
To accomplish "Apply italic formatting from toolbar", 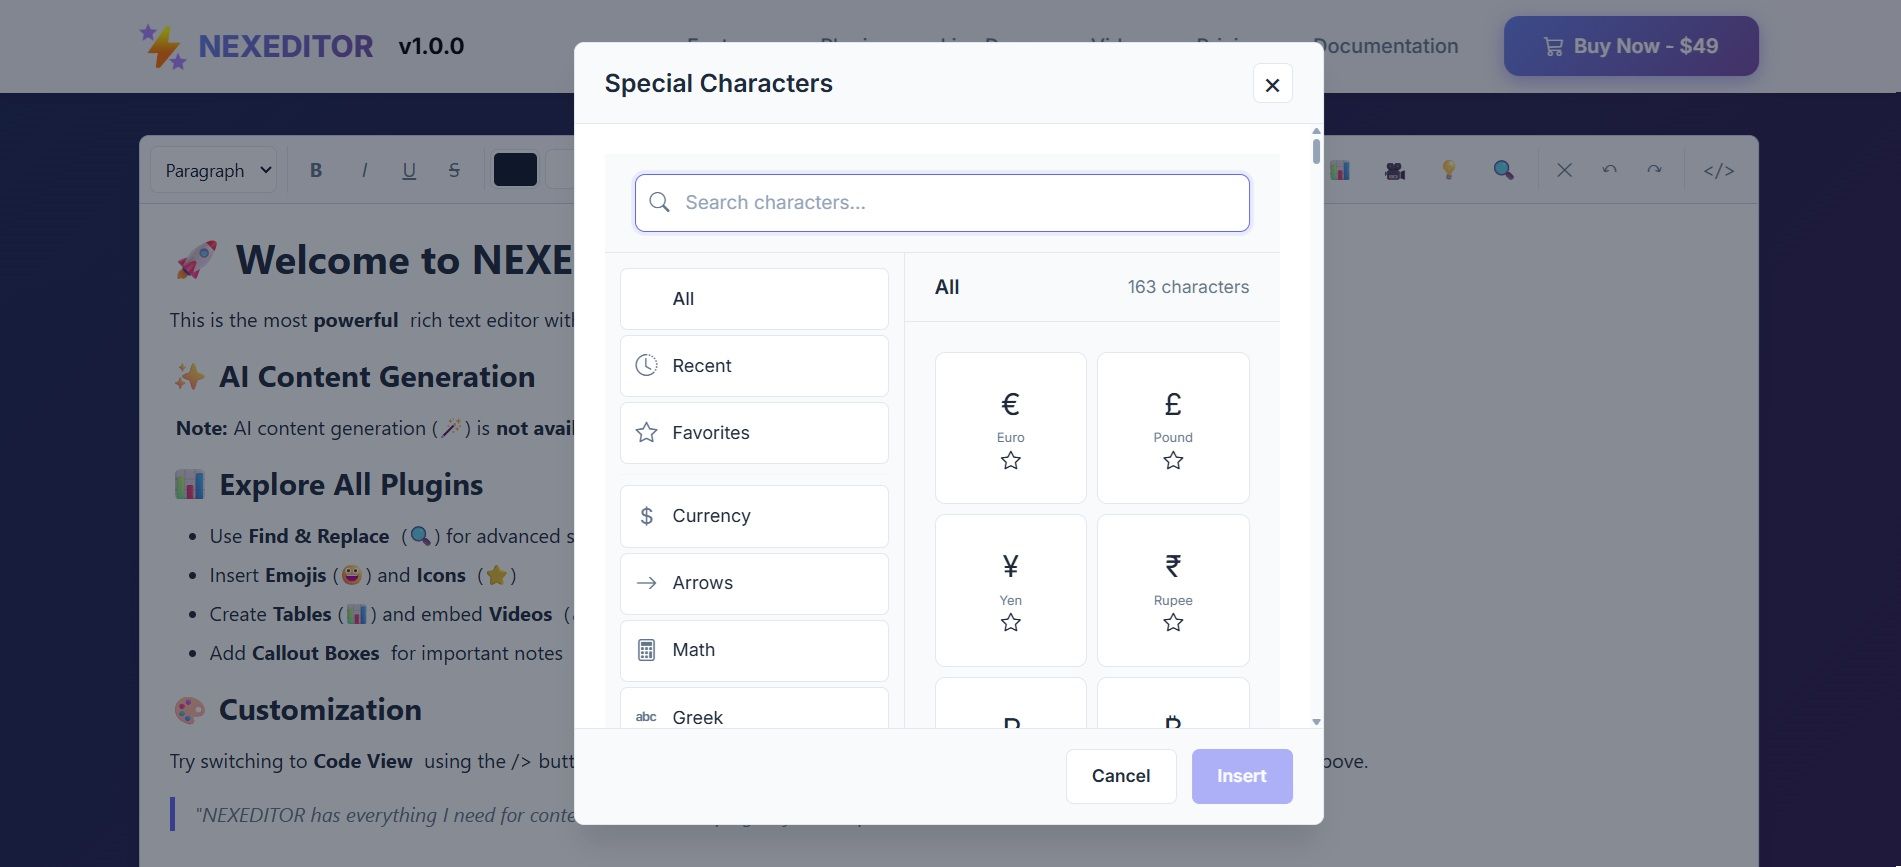I will tap(364, 170).
